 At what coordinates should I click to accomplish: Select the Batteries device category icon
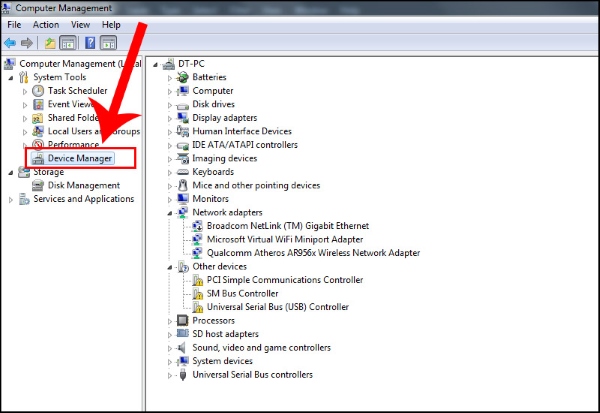(x=183, y=77)
